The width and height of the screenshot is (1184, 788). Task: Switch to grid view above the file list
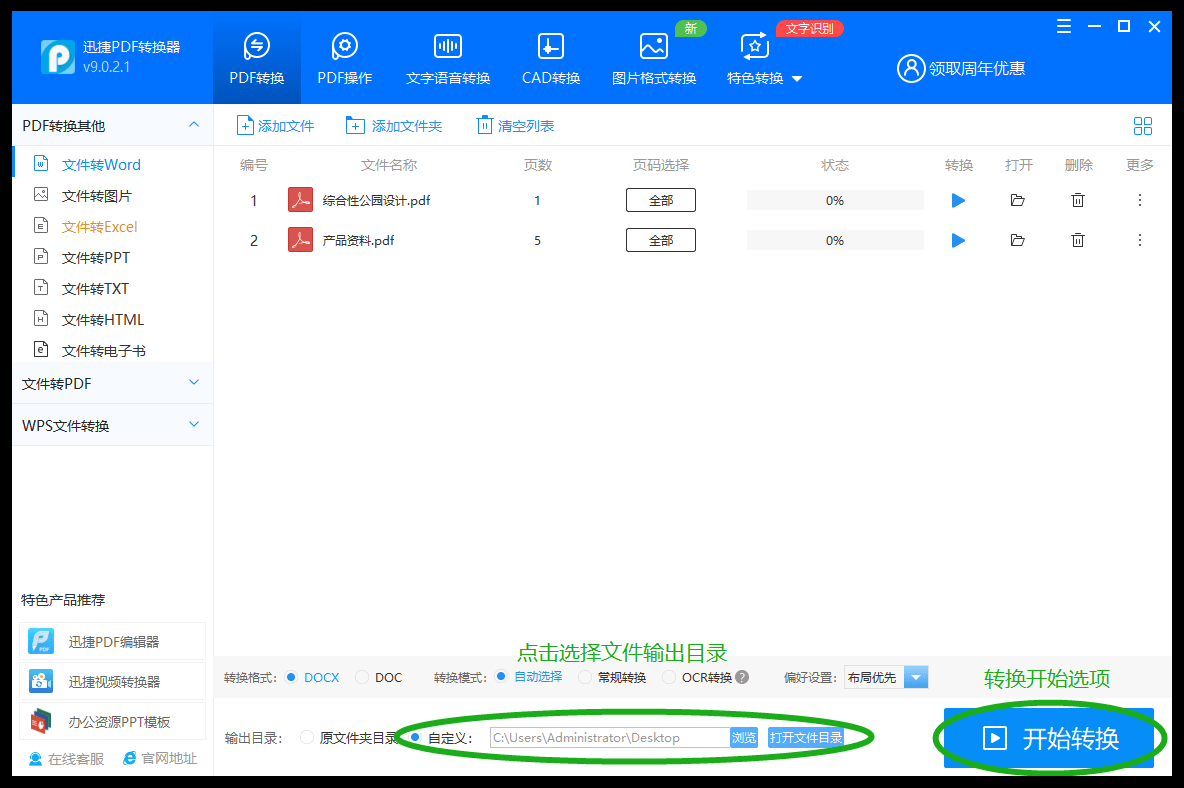coord(1143,125)
